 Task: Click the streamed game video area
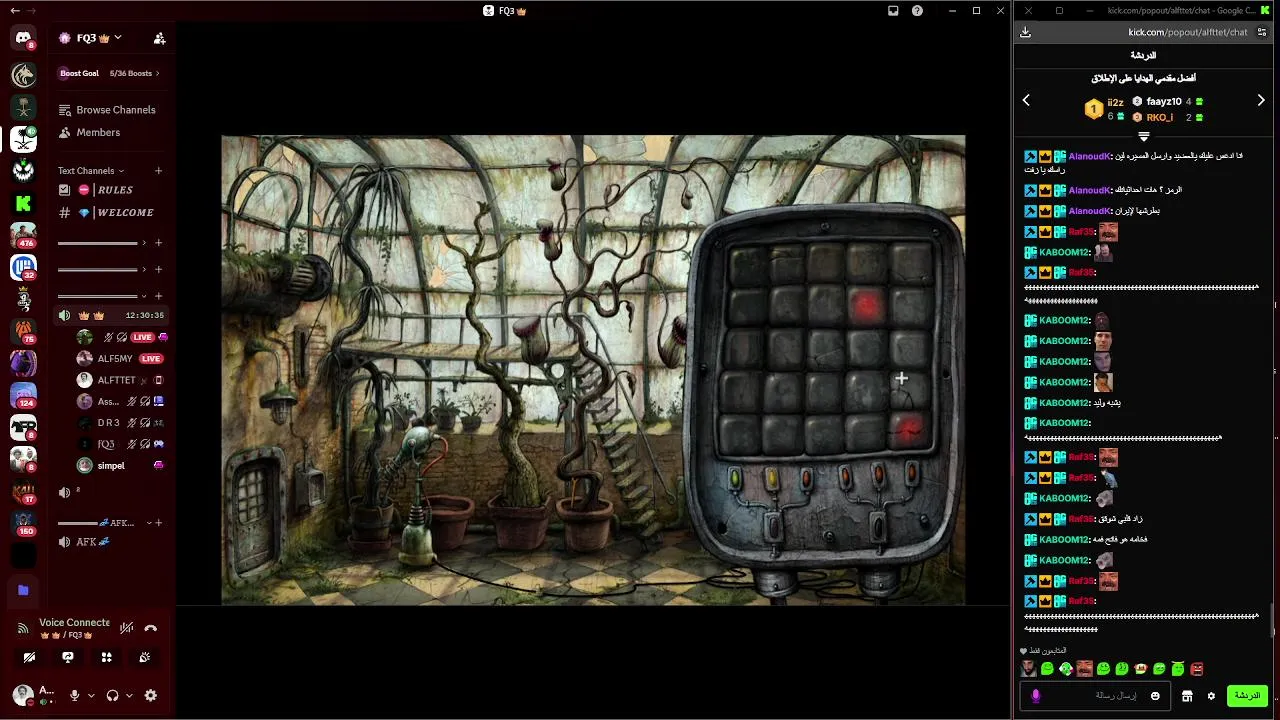(593, 370)
